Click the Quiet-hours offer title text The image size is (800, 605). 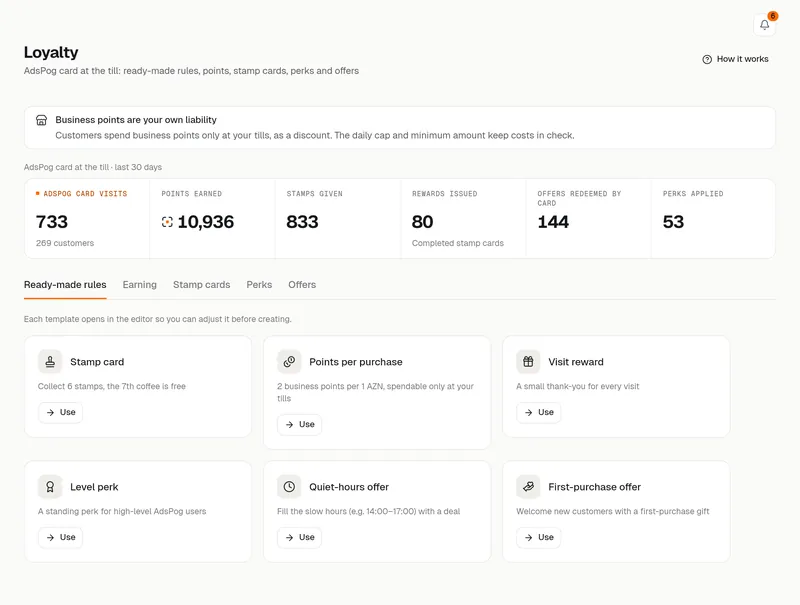click(349, 487)
